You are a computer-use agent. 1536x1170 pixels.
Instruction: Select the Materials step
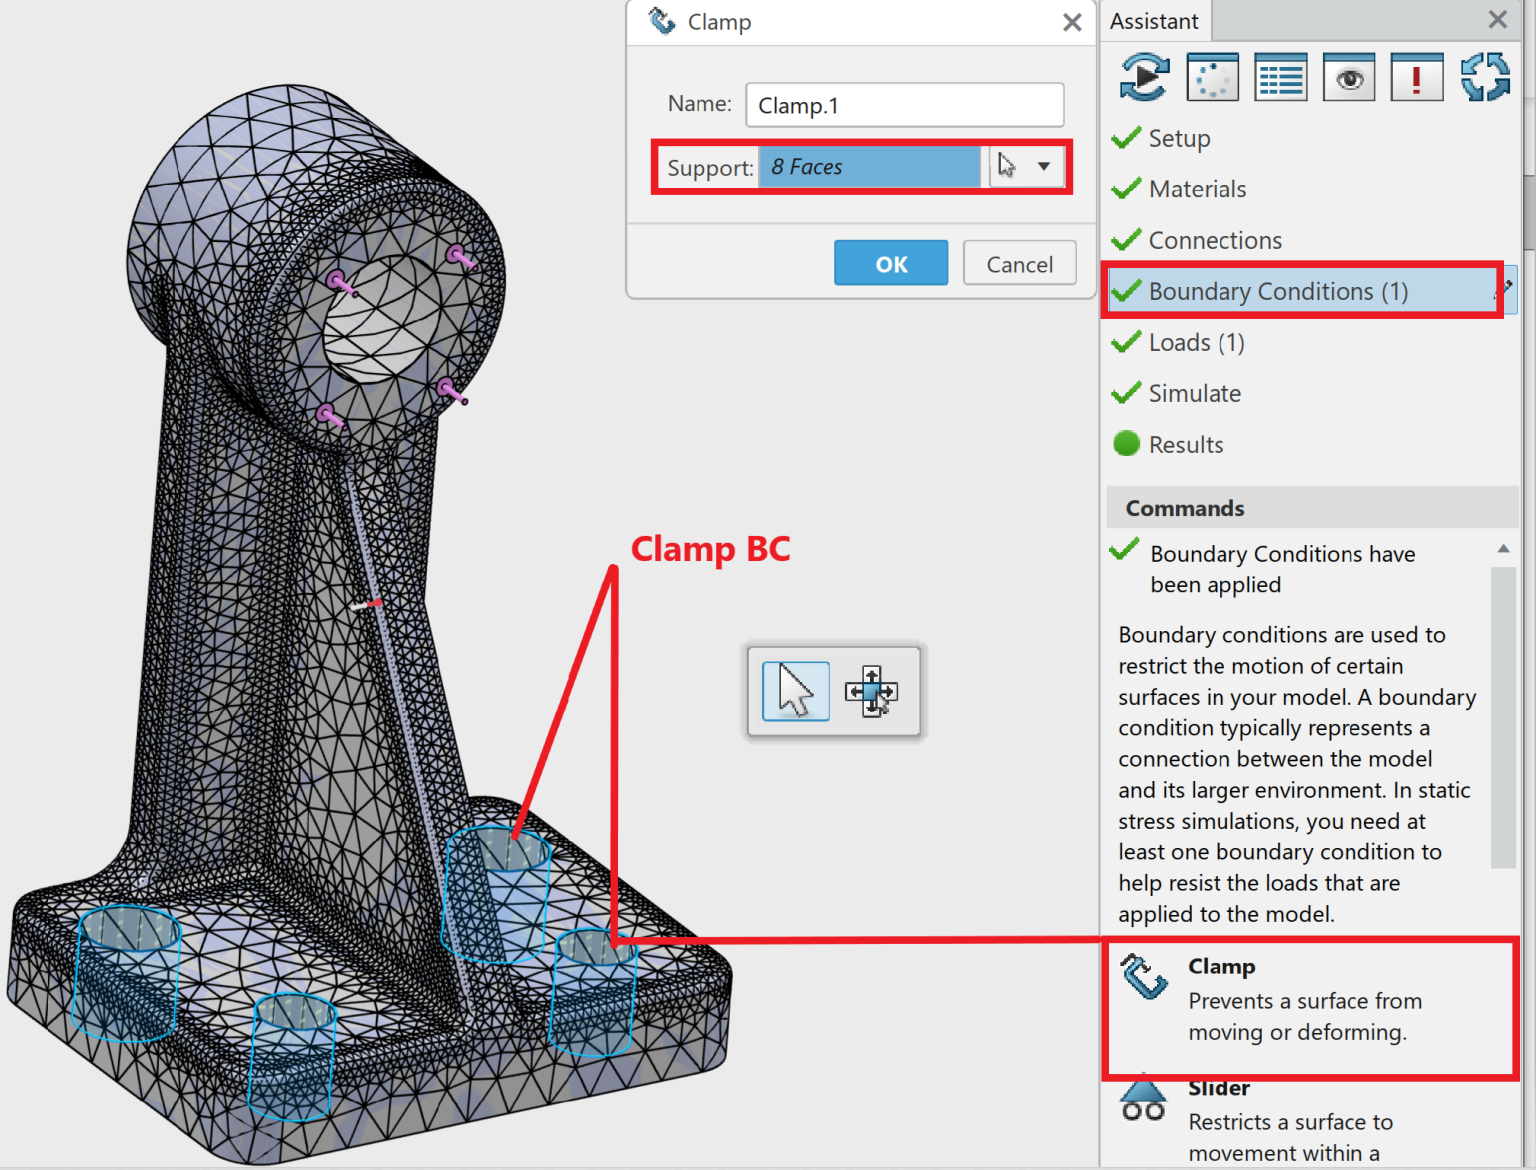[x=1197, y=189]
